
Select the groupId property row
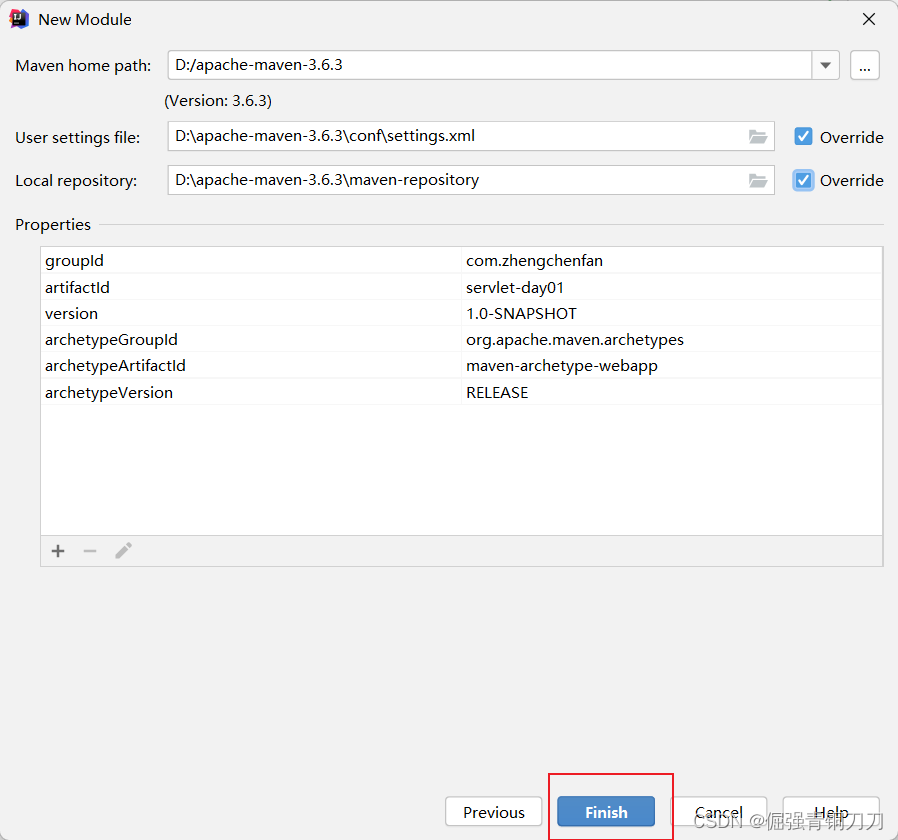(300, 261)
